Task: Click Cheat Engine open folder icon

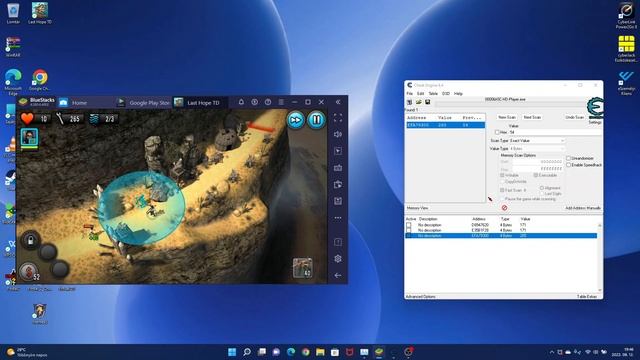Action: tap(419, 102)
